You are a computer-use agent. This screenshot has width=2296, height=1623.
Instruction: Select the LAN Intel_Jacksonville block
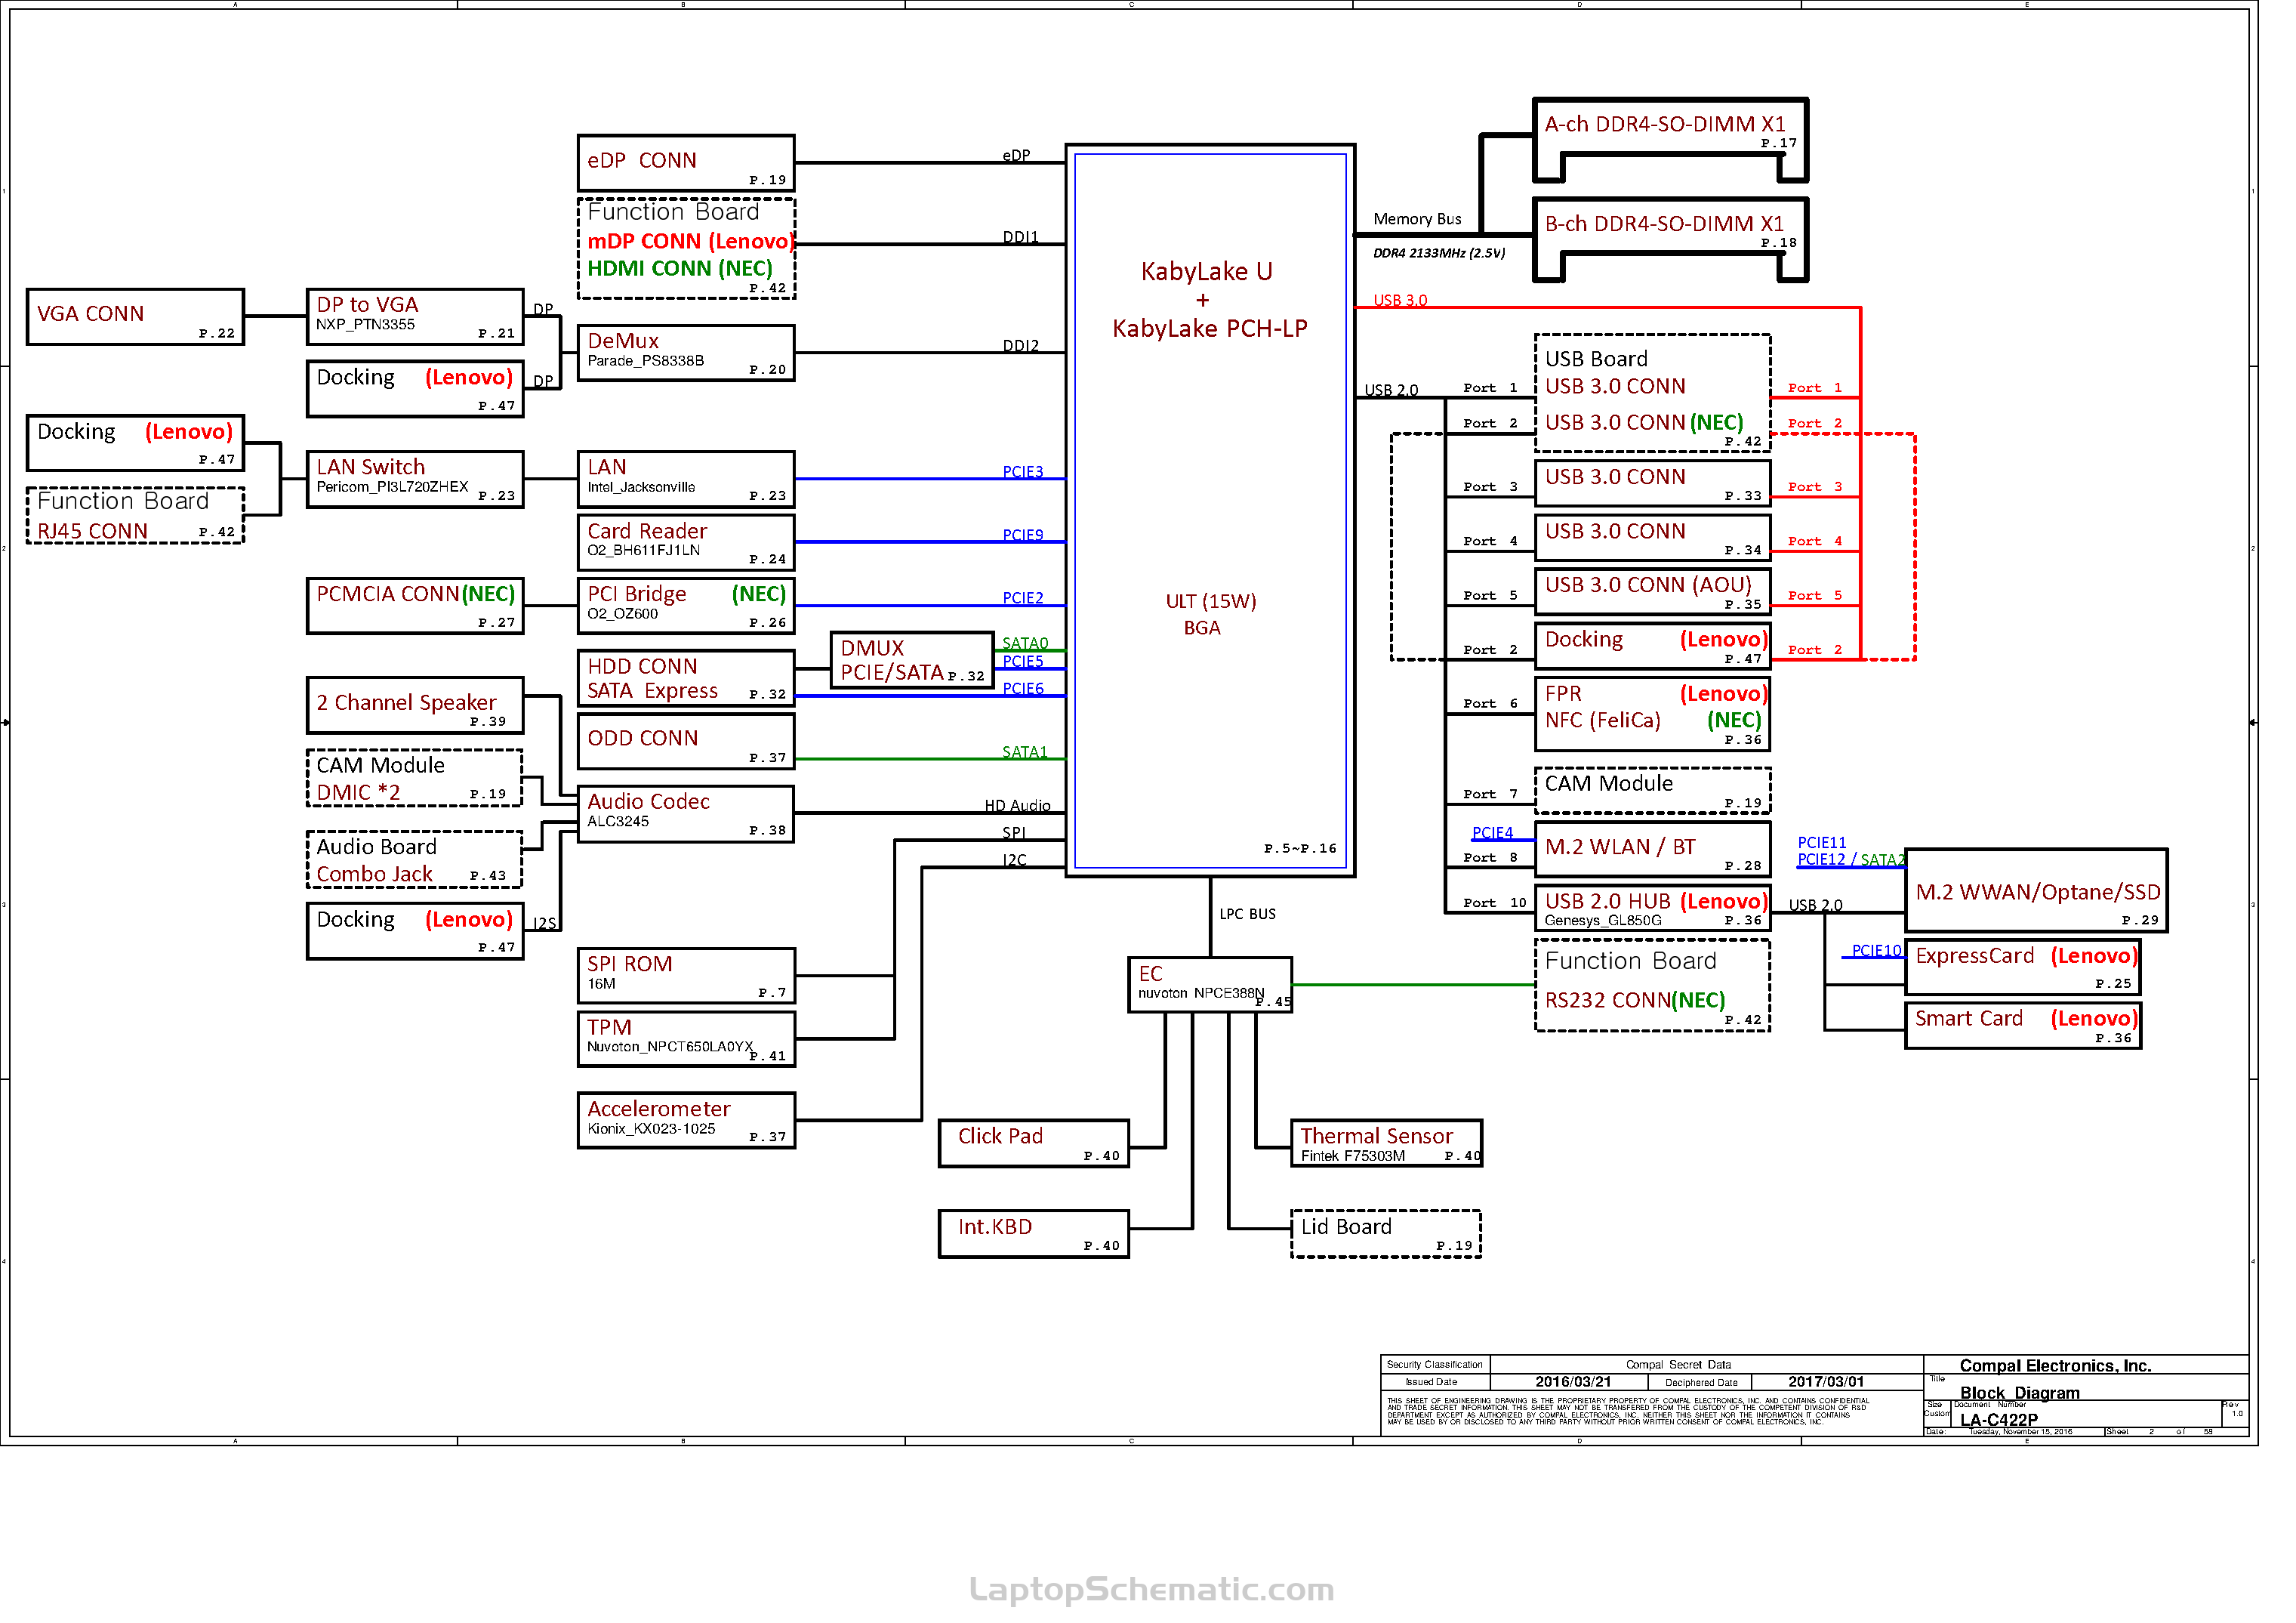click(686, 480)
